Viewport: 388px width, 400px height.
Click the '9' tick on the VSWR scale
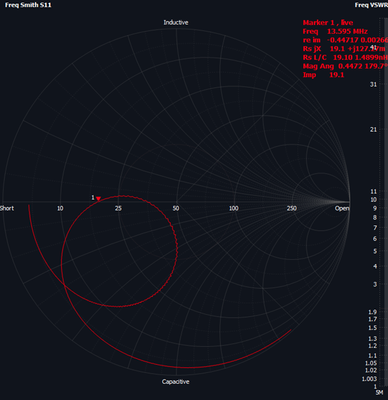(x=375, y=208)
